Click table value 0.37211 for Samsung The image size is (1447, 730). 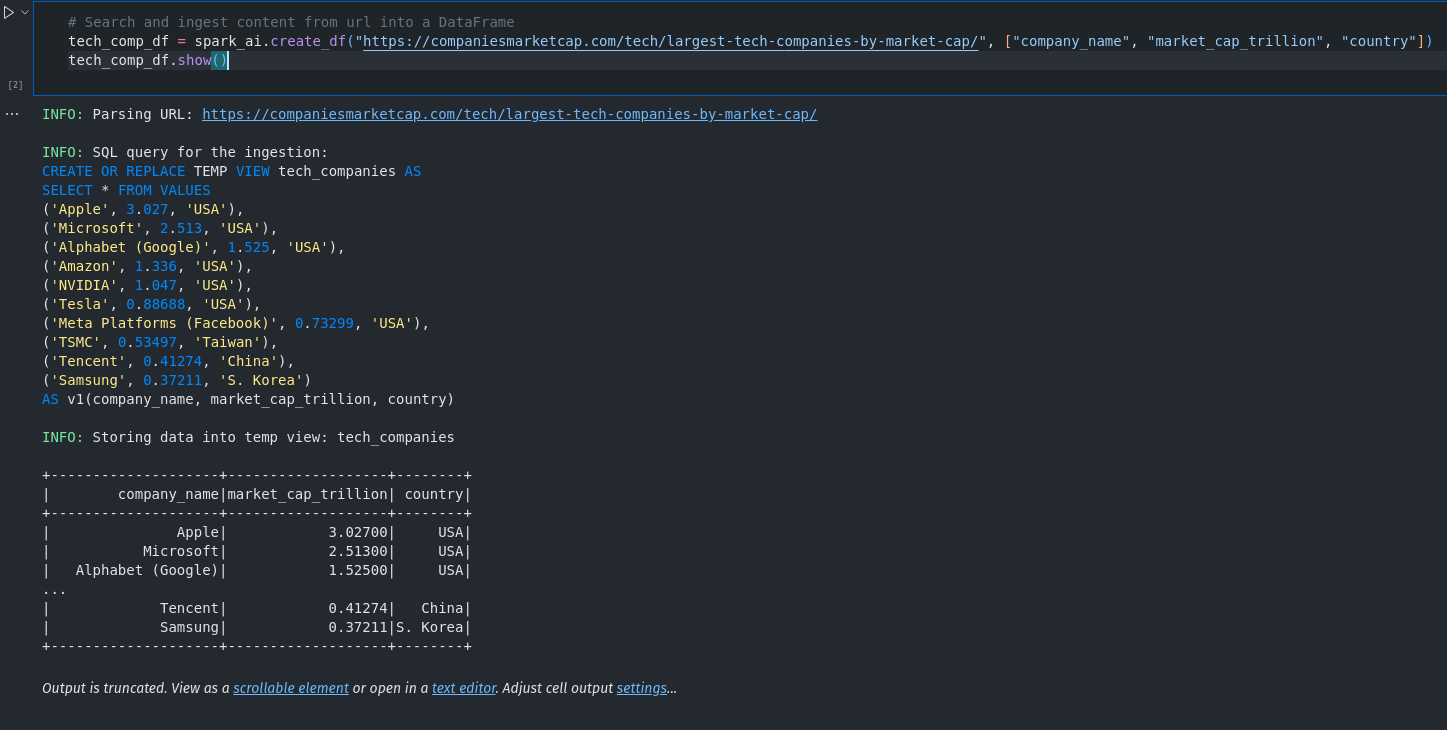click(x=358, y=627)
